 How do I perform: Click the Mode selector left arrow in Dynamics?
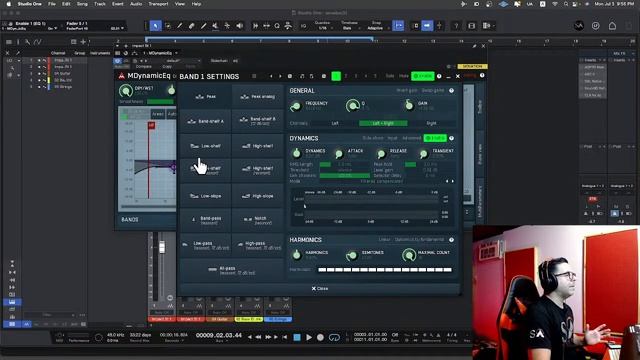[x=447, y=181]
